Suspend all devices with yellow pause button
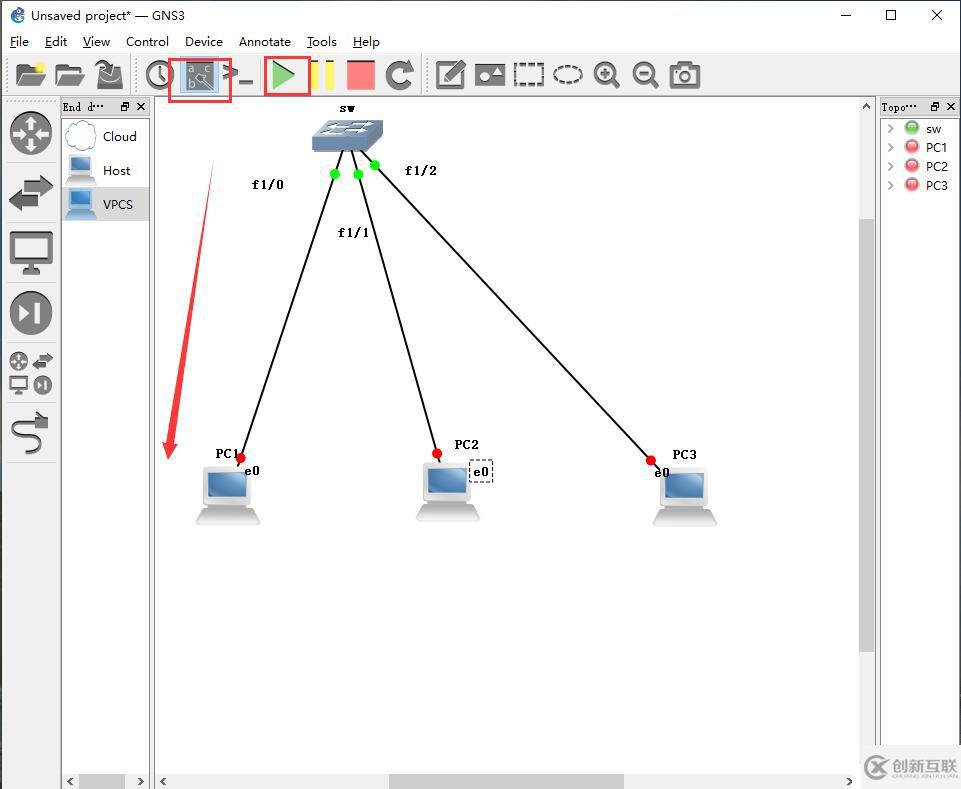 pos(322,75)
